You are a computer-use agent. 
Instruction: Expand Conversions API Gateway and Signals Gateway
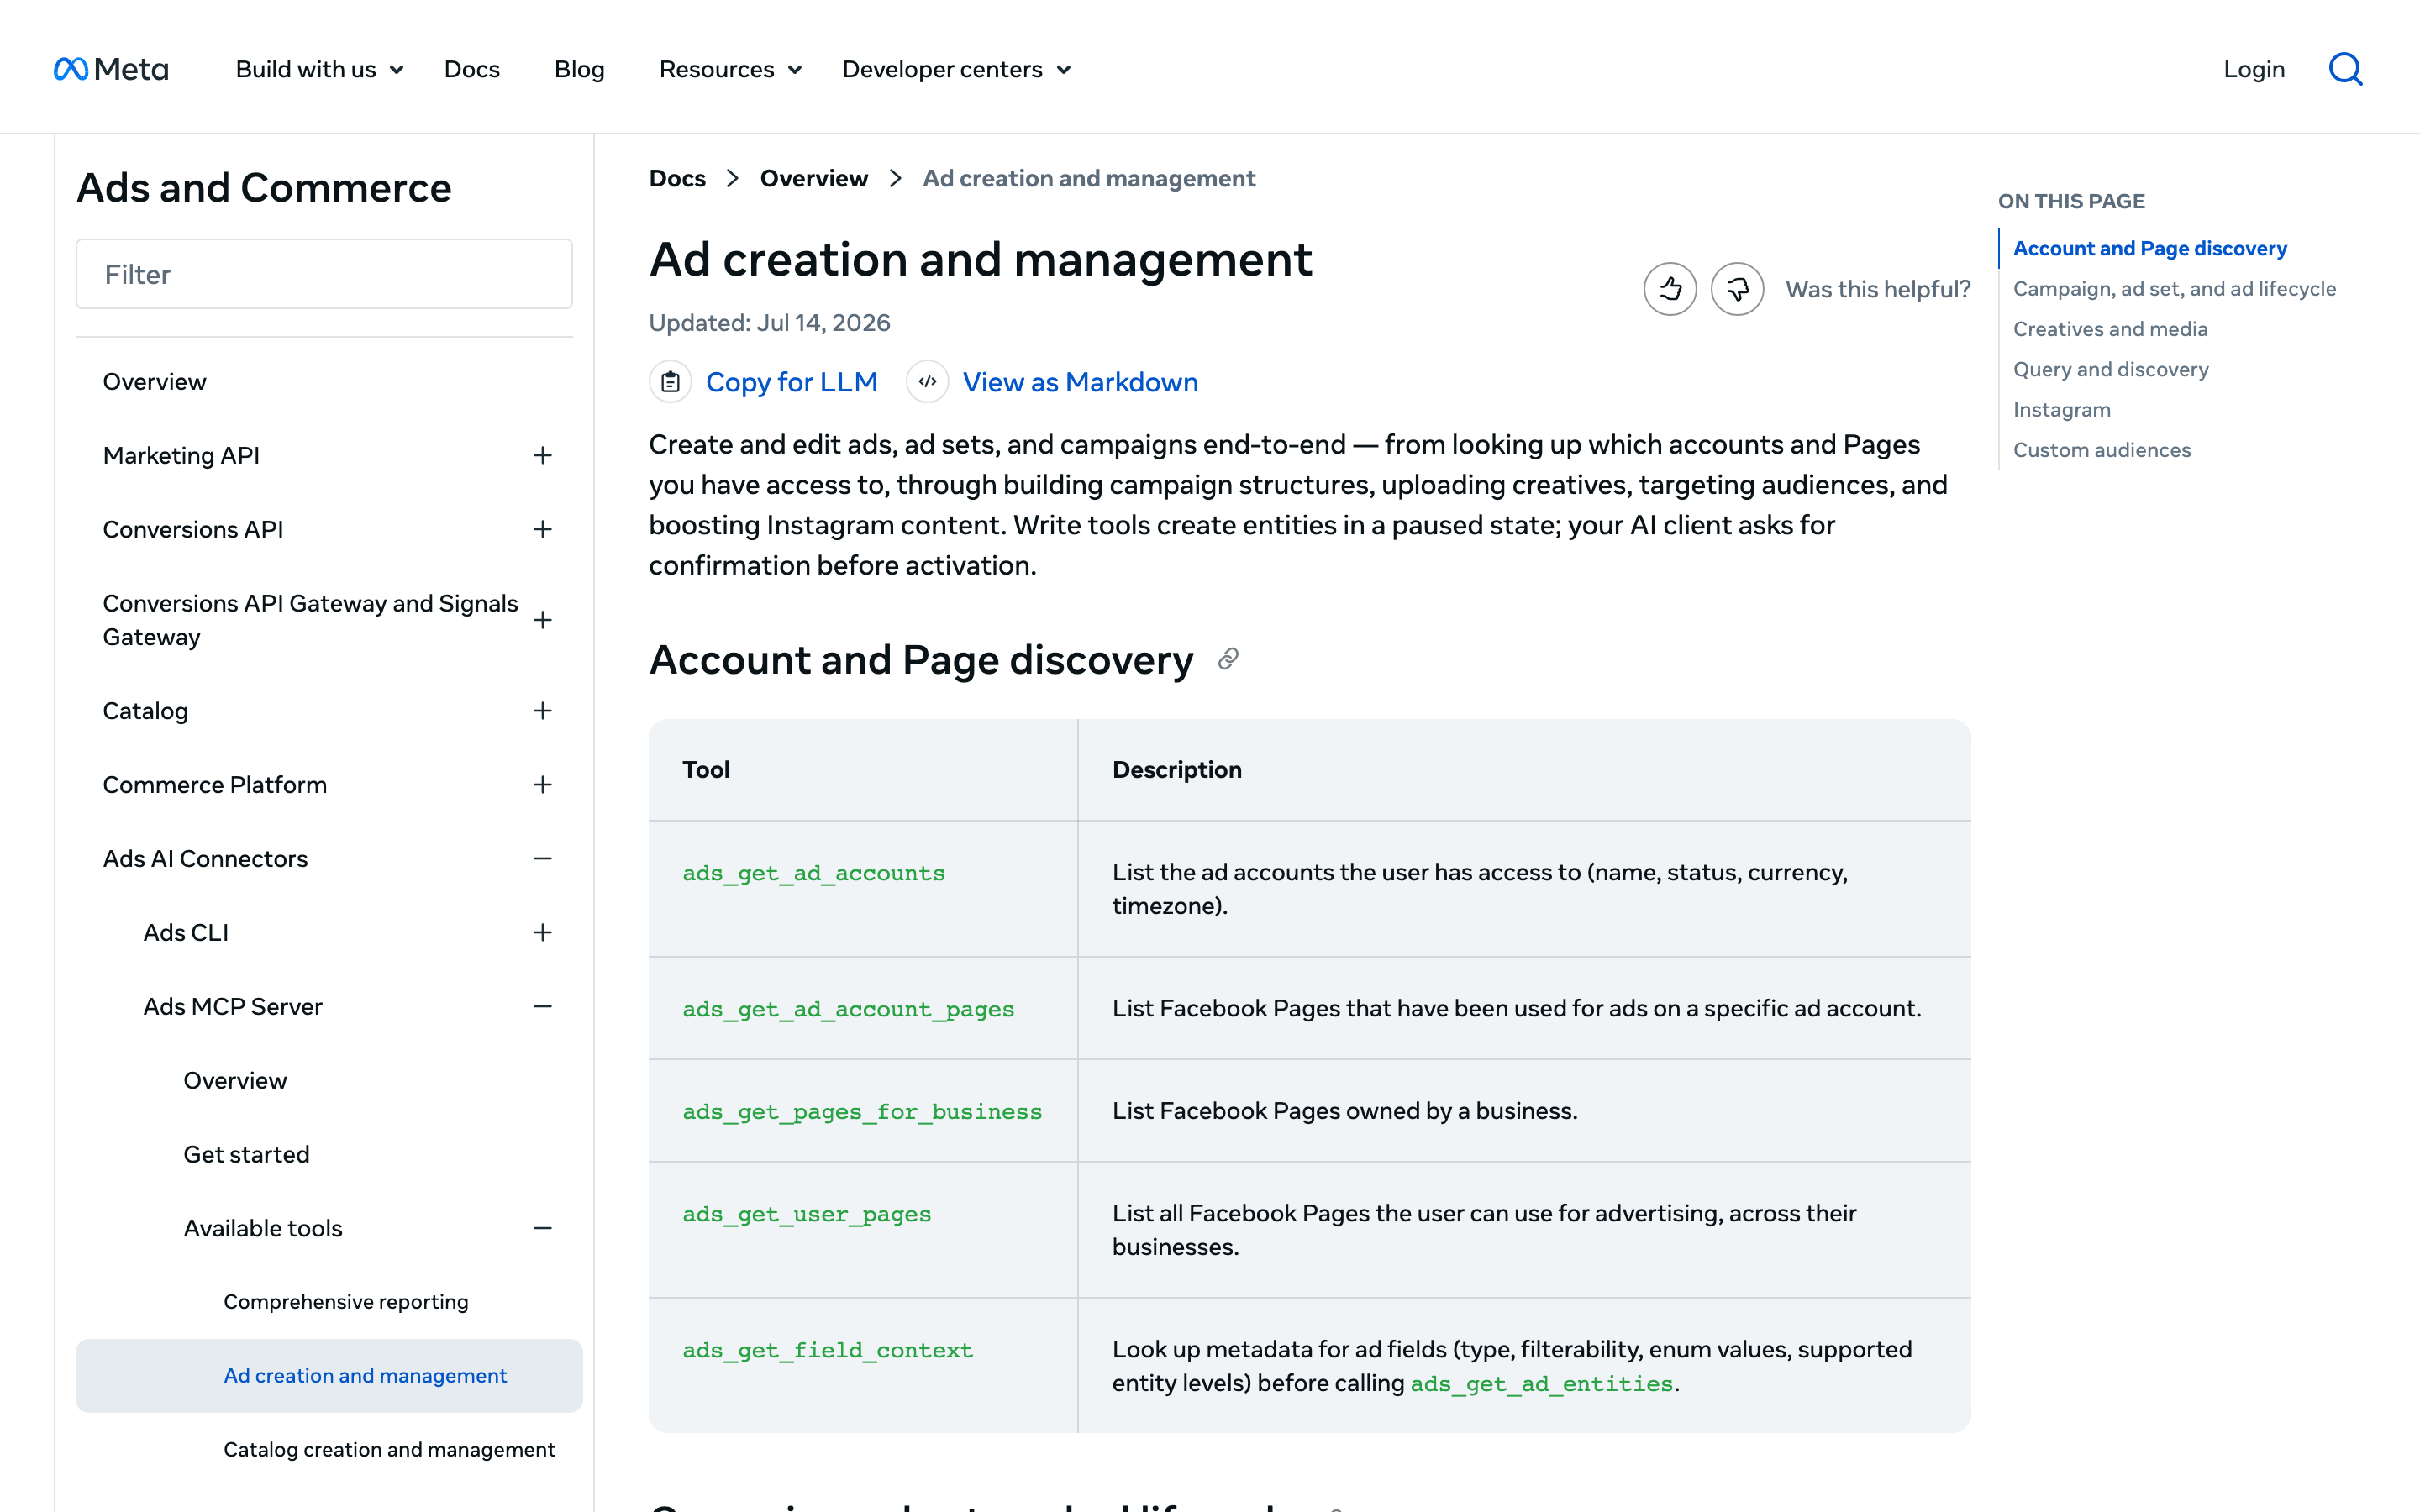coord(543,620)
